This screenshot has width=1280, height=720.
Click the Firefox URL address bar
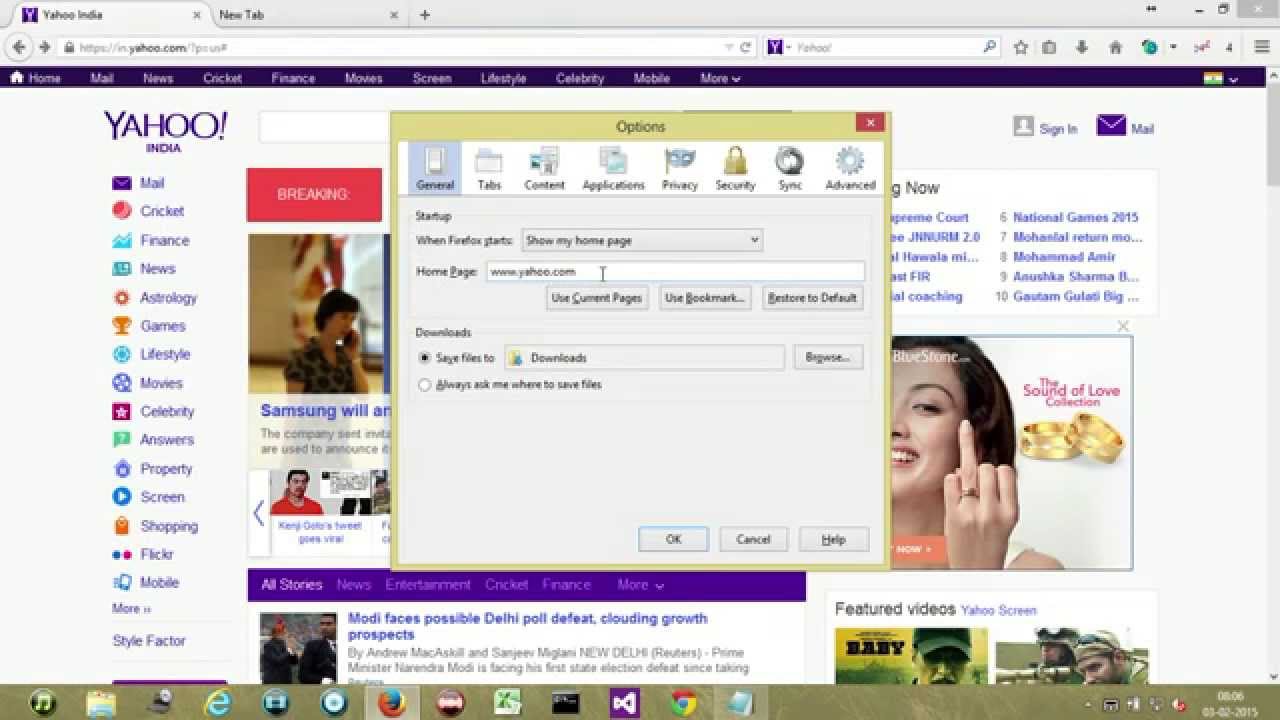(396, 47)
